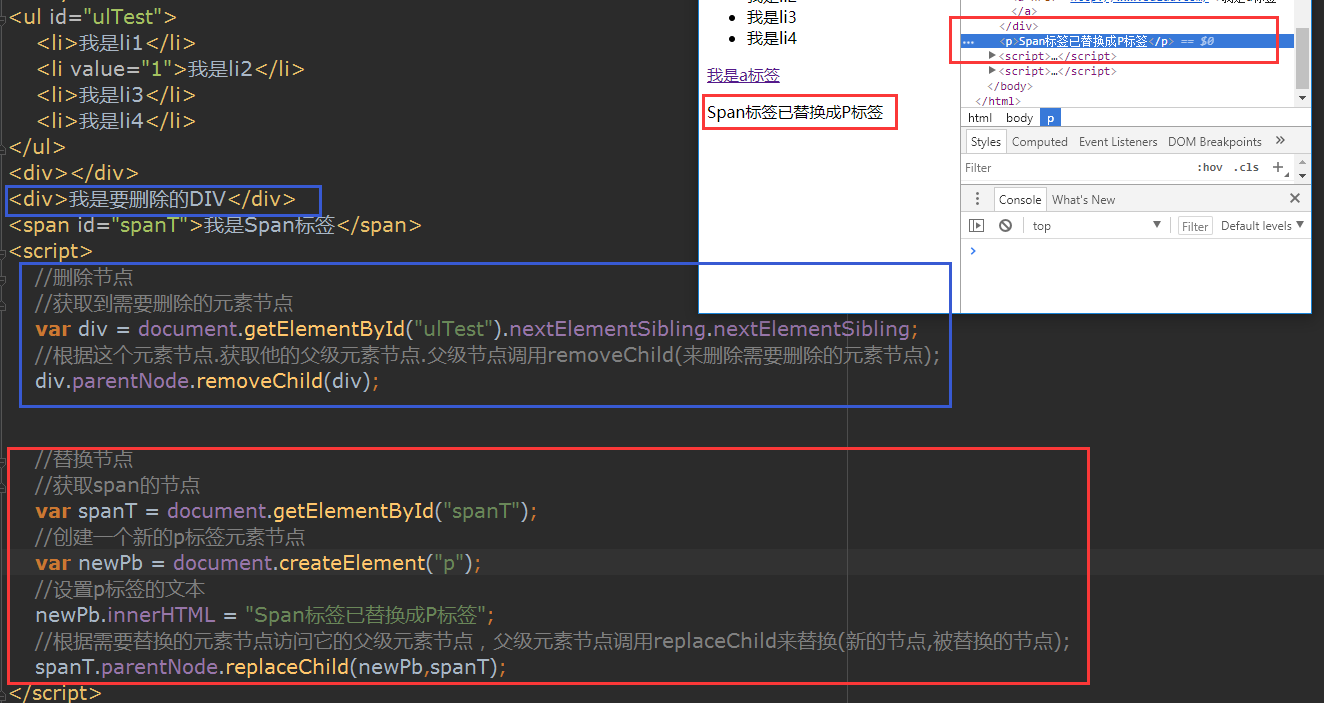
Task: Open the DOM Breakpoints tab
Action: pos(1215,141)
